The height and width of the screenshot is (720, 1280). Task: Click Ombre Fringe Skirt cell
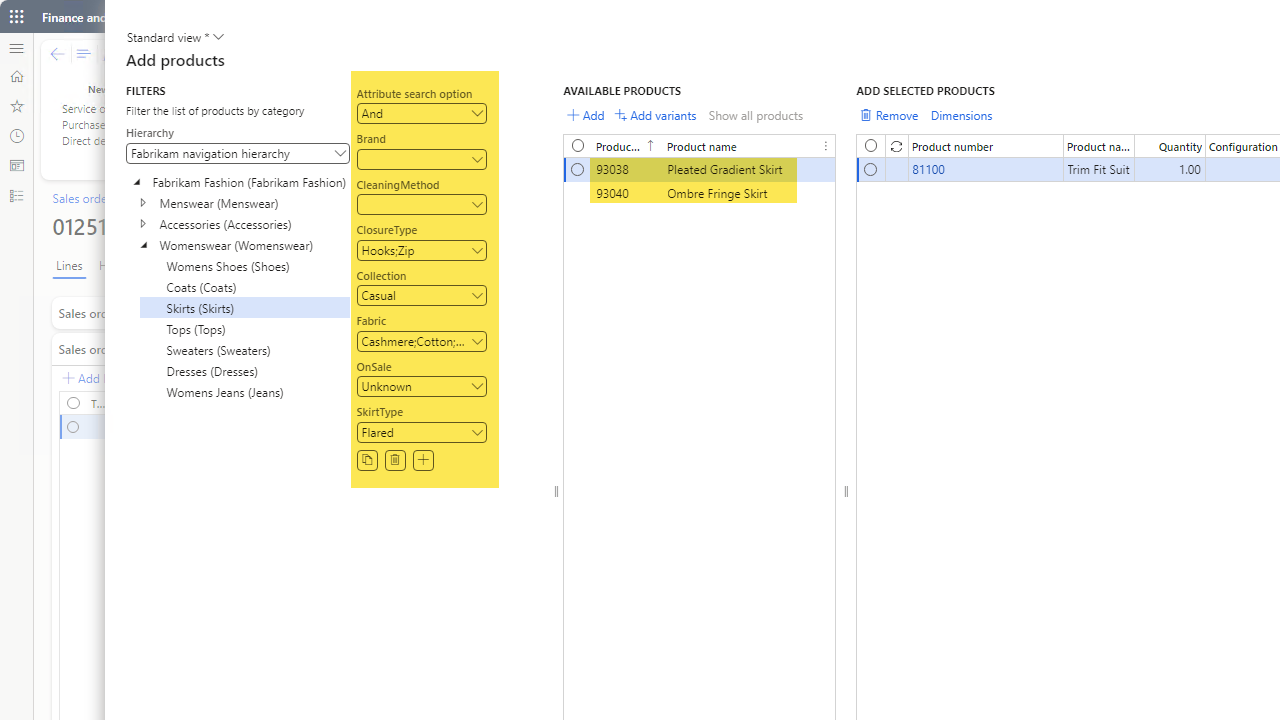(717, 194)
